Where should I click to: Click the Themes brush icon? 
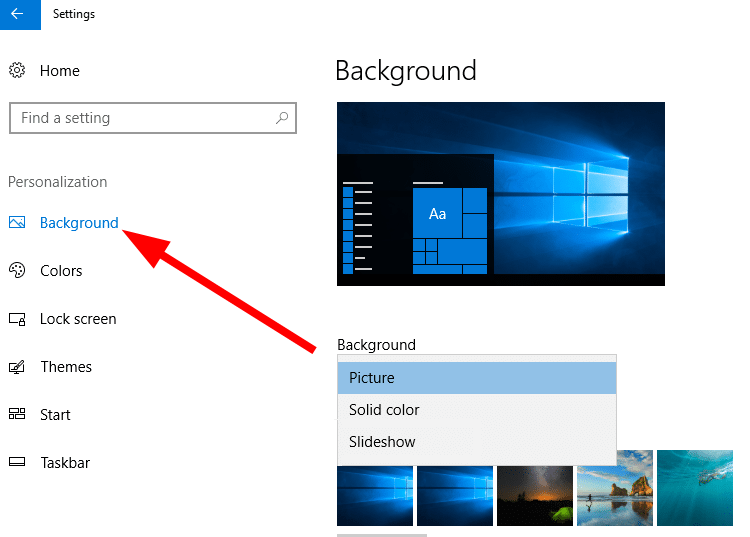[x=17, y=367]
